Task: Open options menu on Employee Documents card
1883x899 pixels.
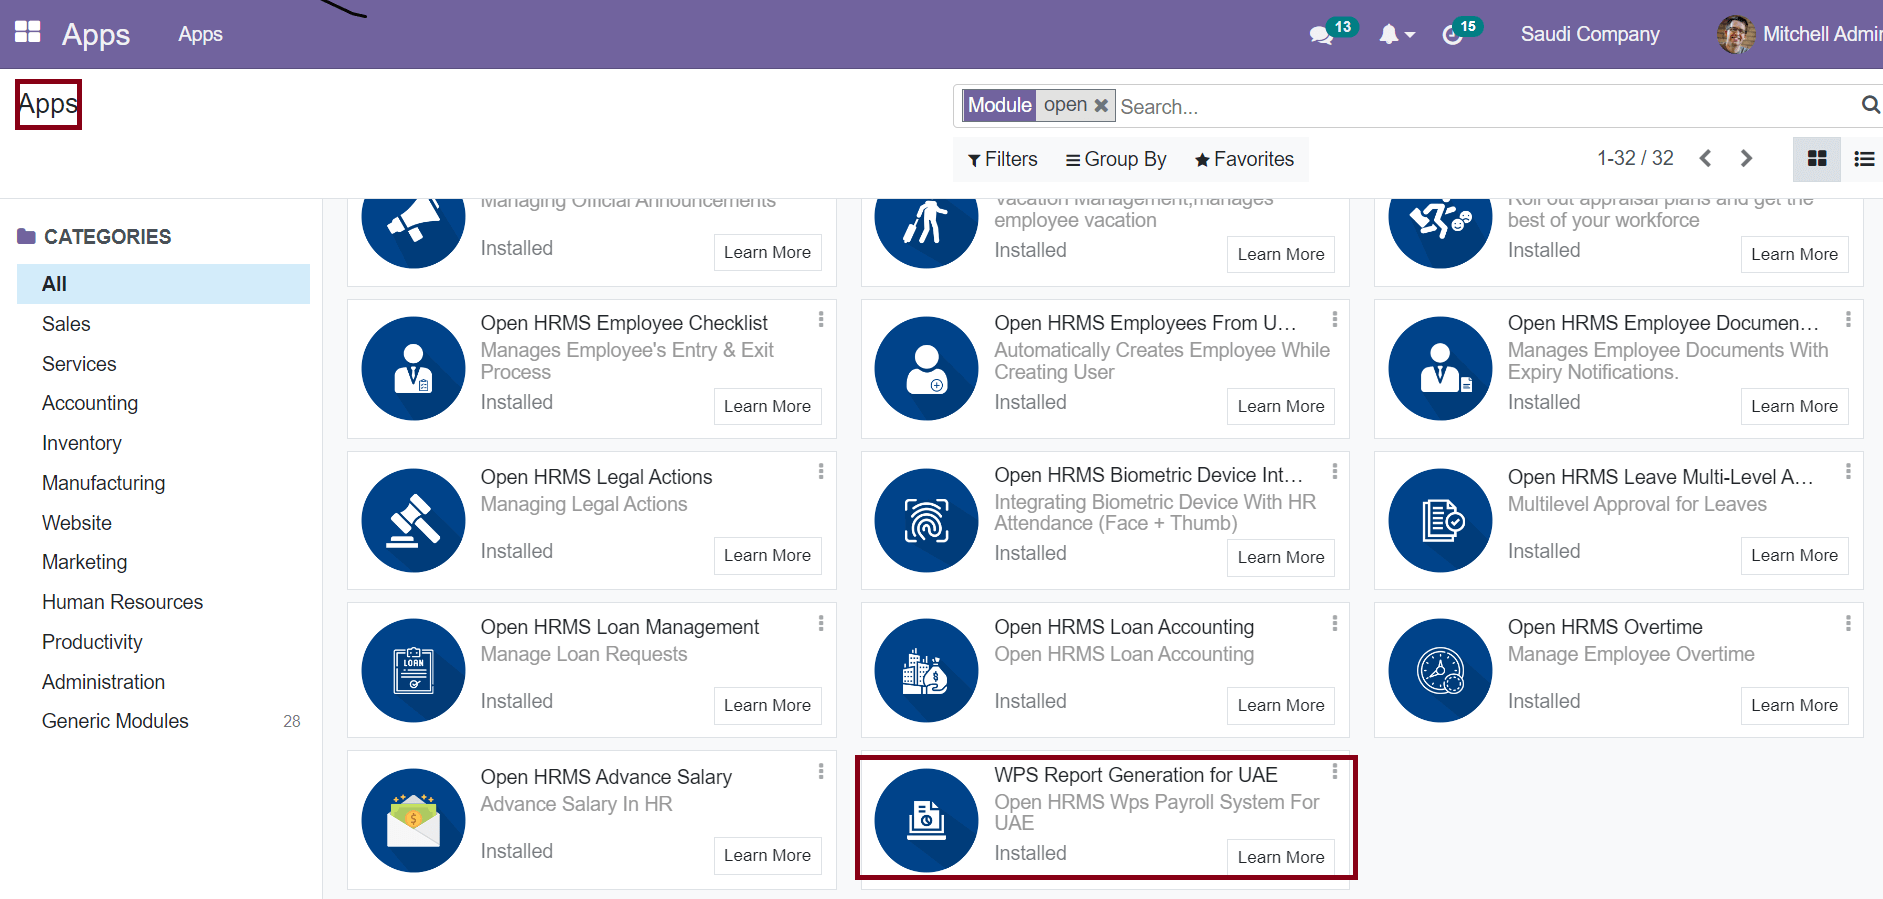Action: click(1848, 319)
